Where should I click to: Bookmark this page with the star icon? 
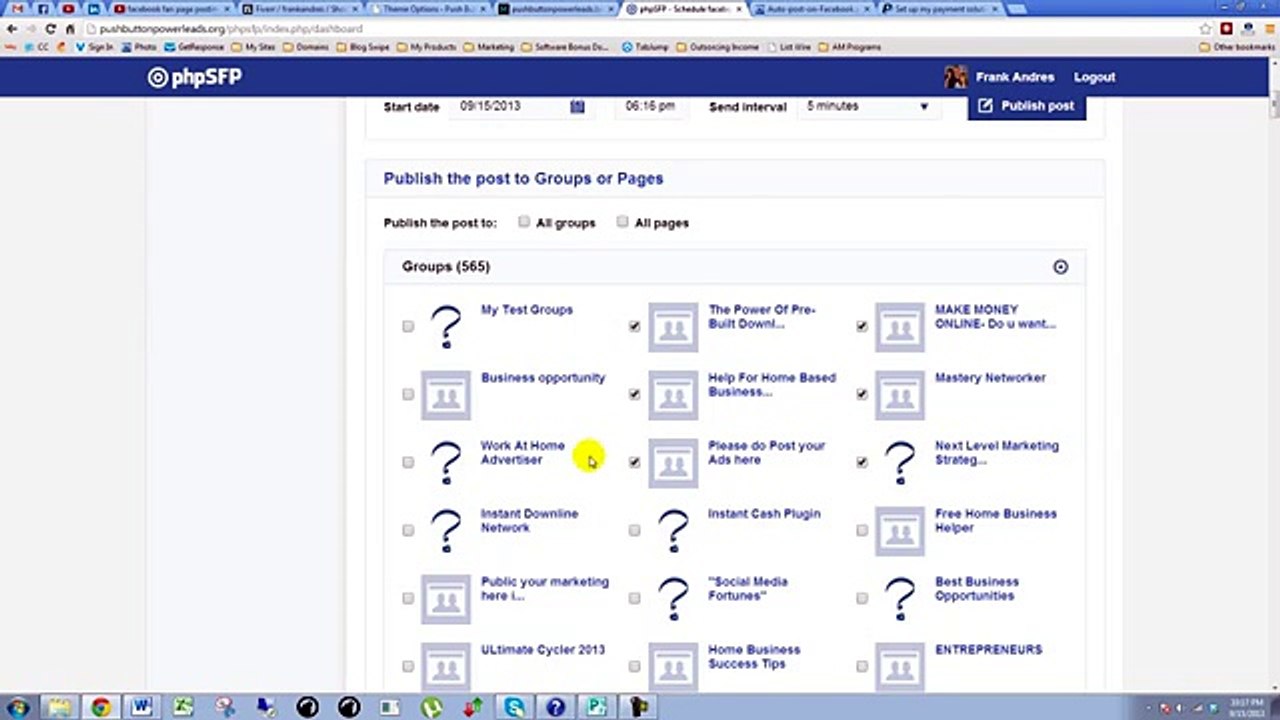click(1206, 29)
